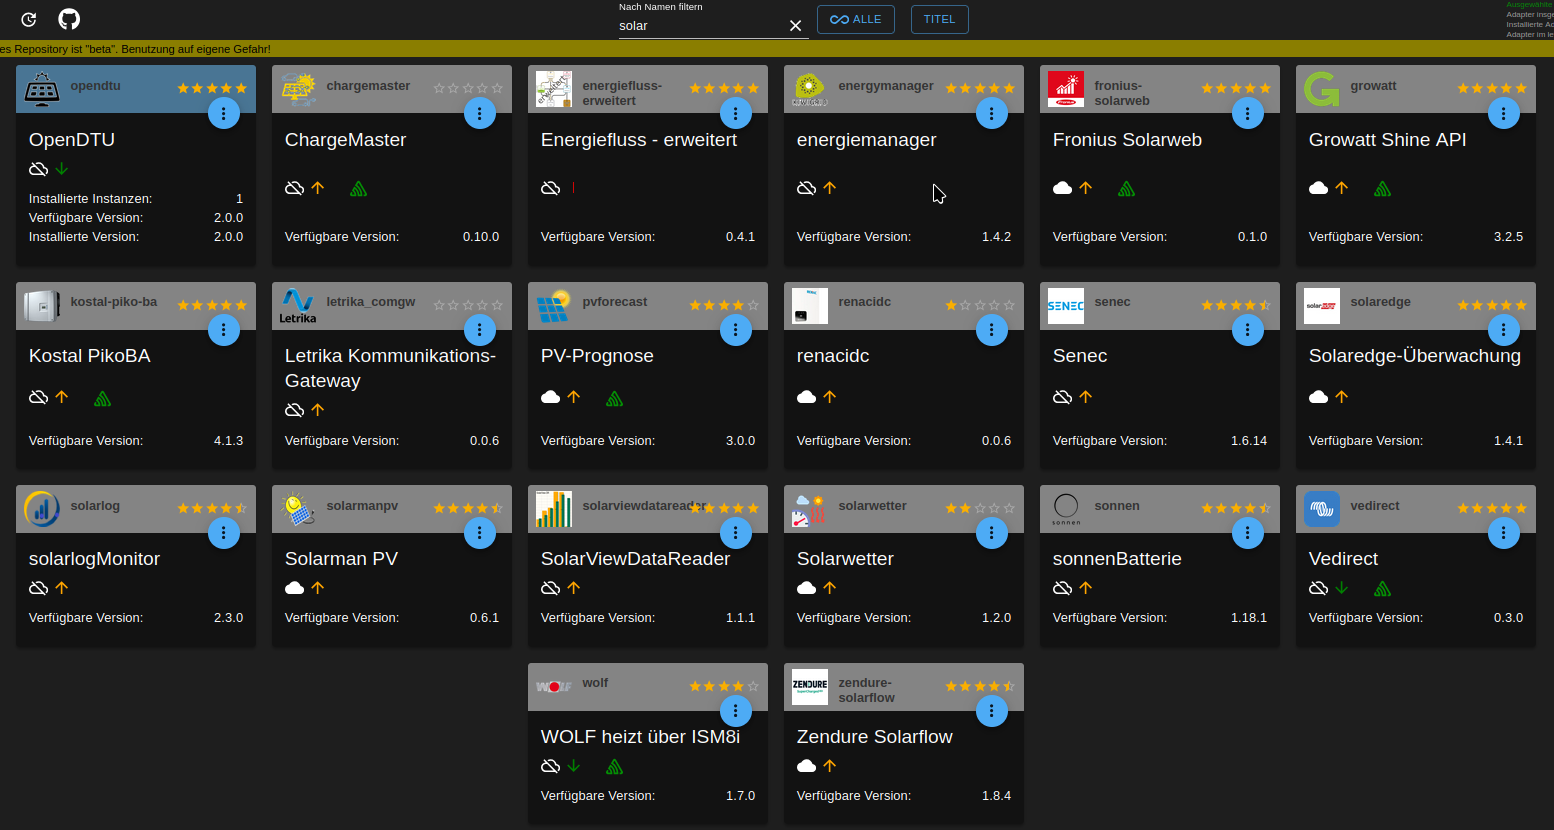Open the three-dot menu on sonnenBatterie card
1554x830 pixels.
click(1248, 533)
